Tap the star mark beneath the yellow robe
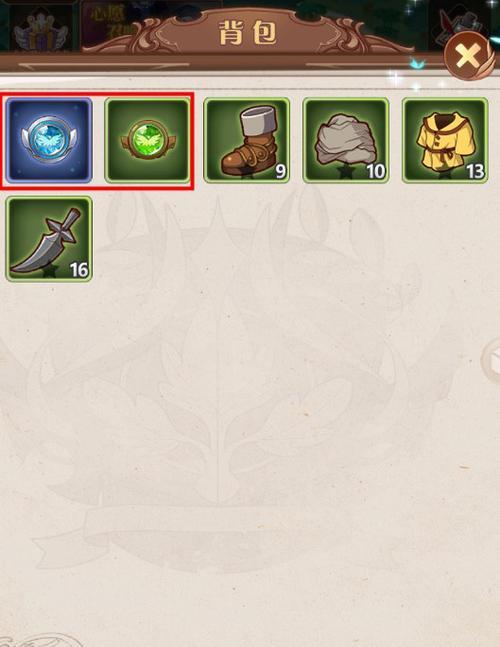Screen dimensions: 500x647 coord(446,175)
